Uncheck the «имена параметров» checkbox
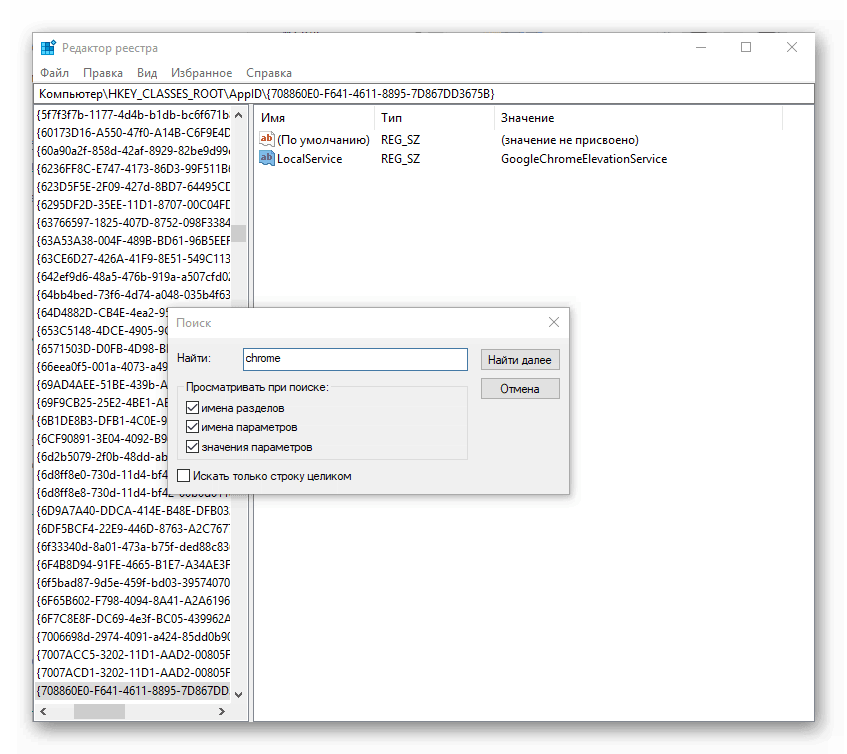The height and width of the screenshot is (754, 847). (x=193, y=427)
